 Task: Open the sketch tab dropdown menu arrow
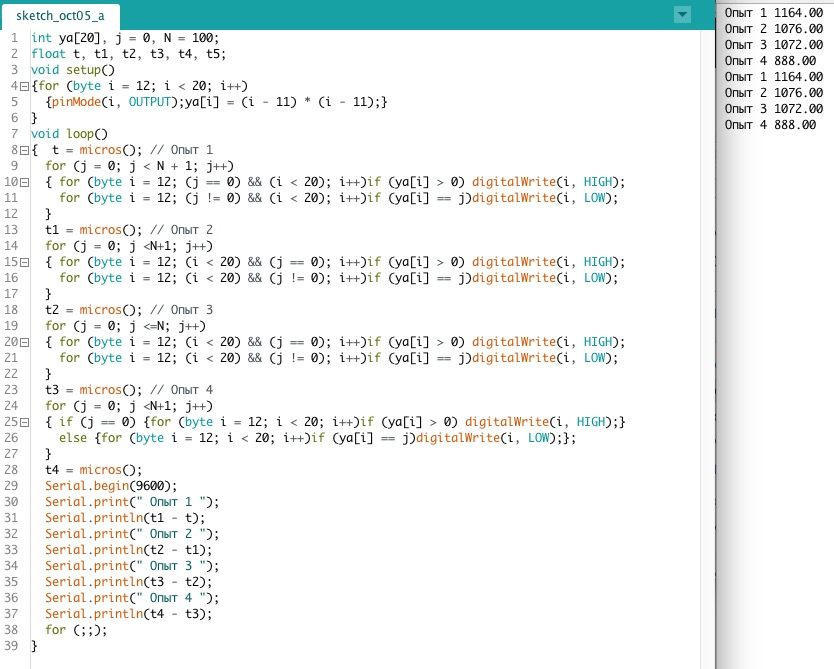[683, 14]
